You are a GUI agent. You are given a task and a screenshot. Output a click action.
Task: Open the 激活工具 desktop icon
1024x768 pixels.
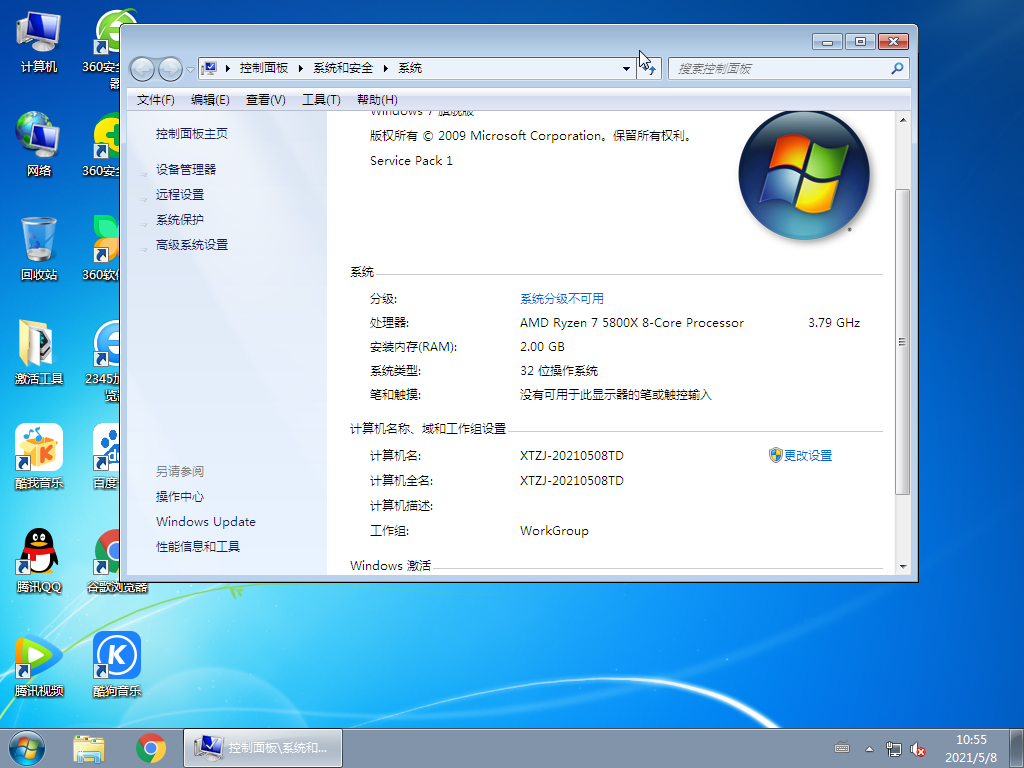[x=38, y=352]
